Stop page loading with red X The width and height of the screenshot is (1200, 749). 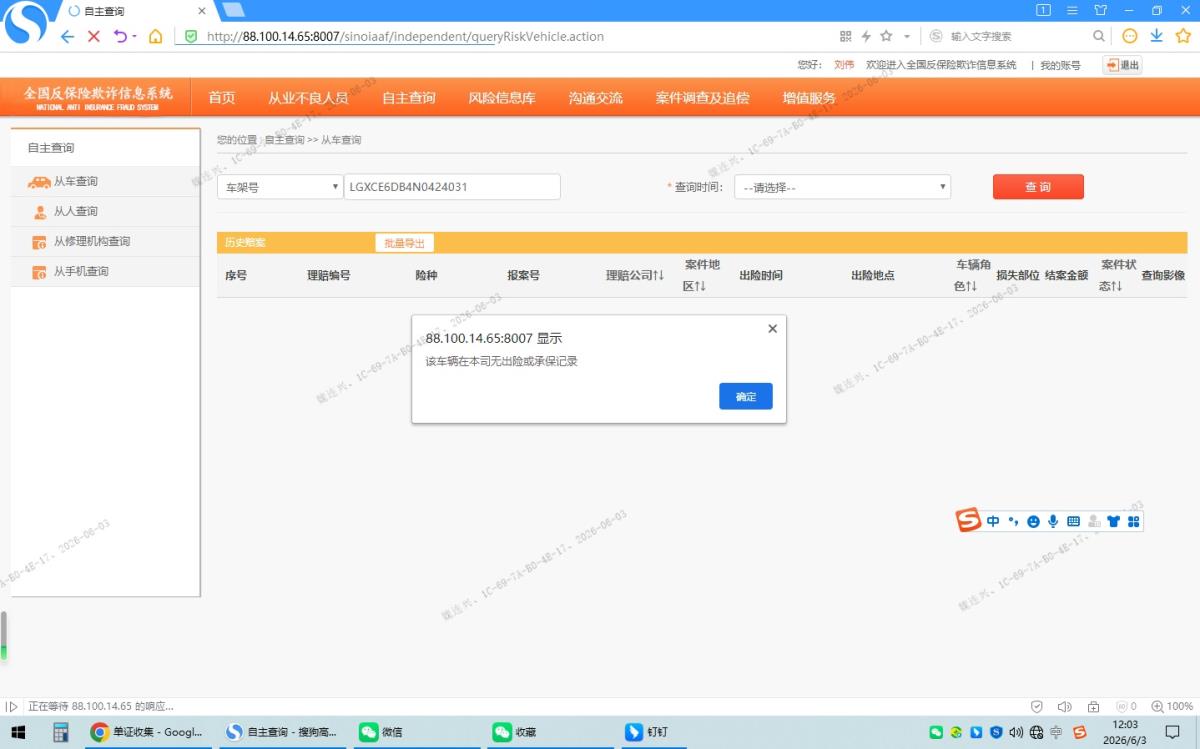[x=94, y=36]
